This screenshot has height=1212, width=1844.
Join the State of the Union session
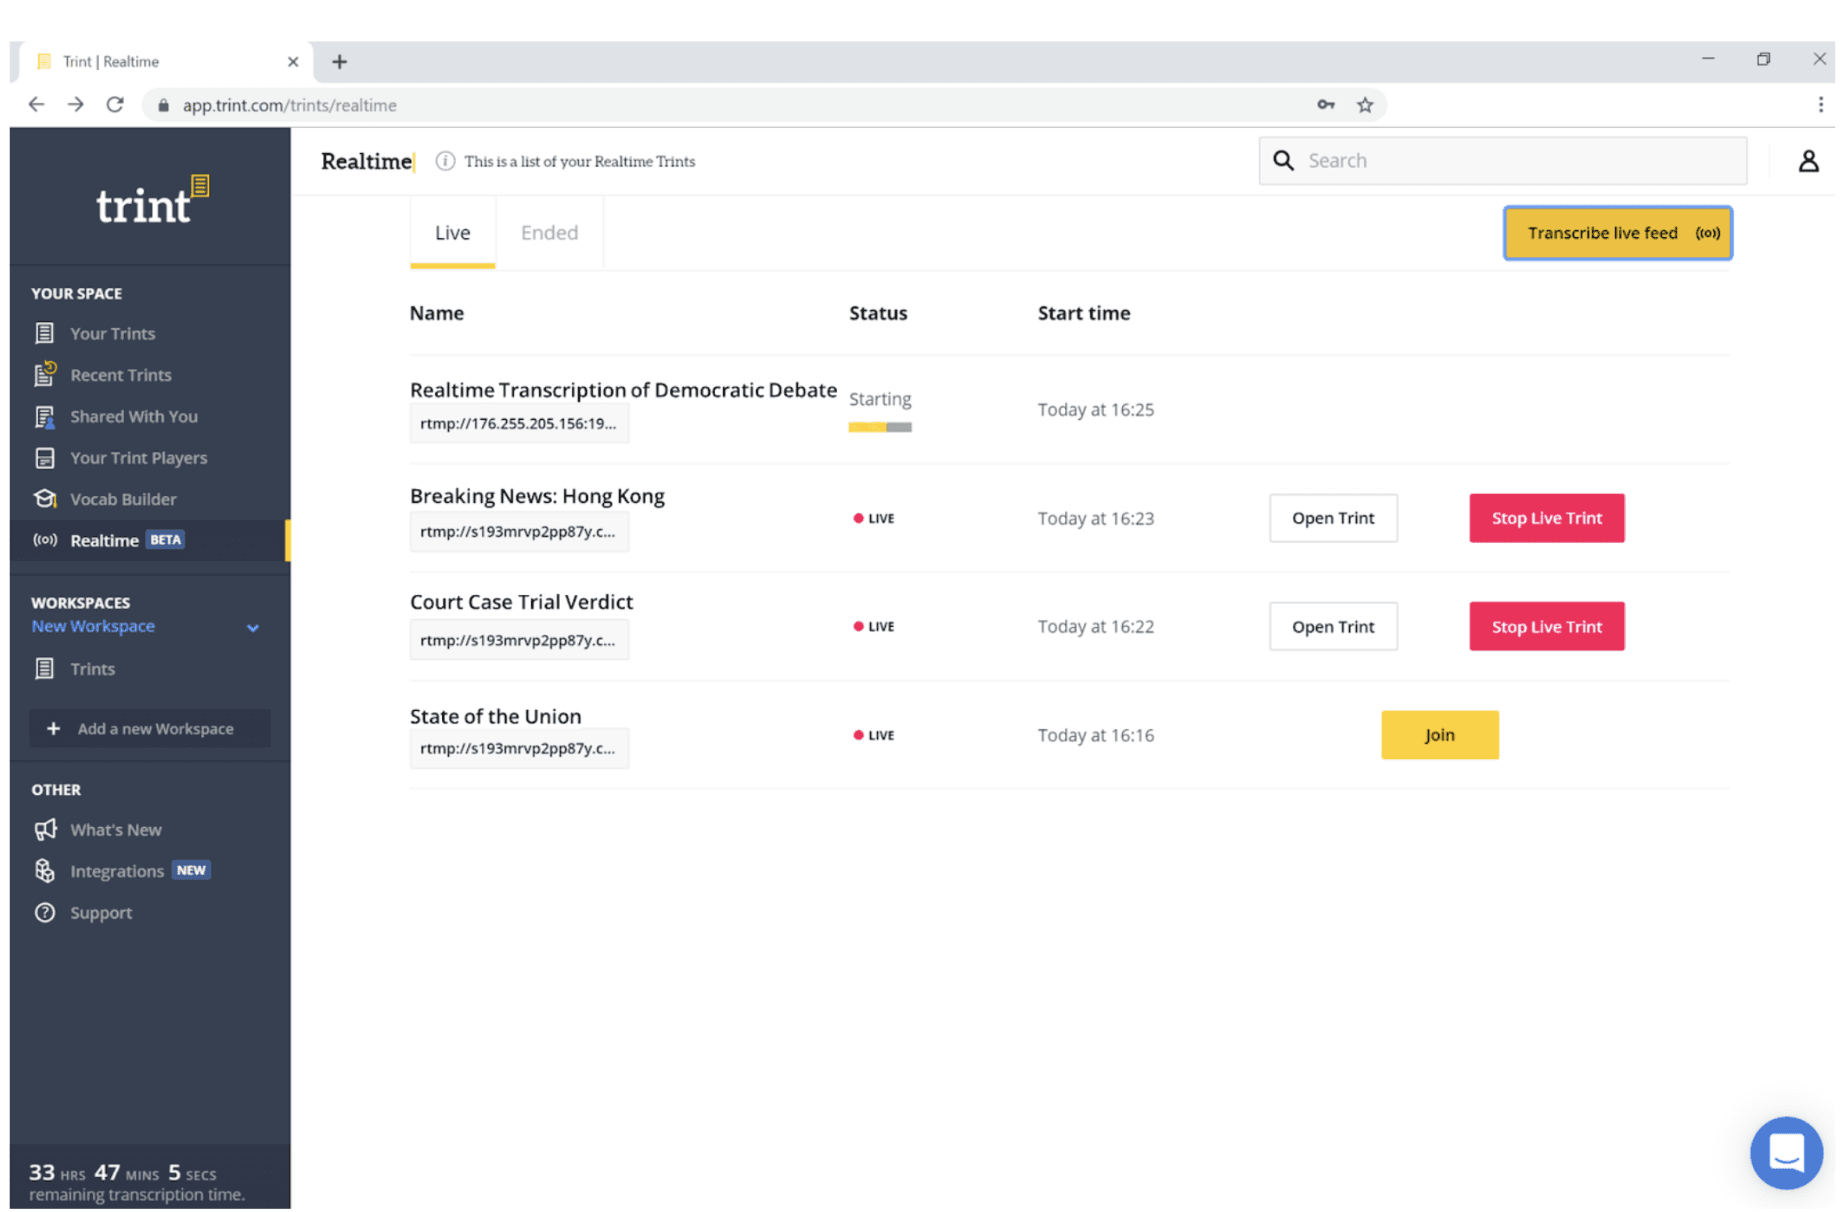pyautogui.click(x=1439, y=734)
